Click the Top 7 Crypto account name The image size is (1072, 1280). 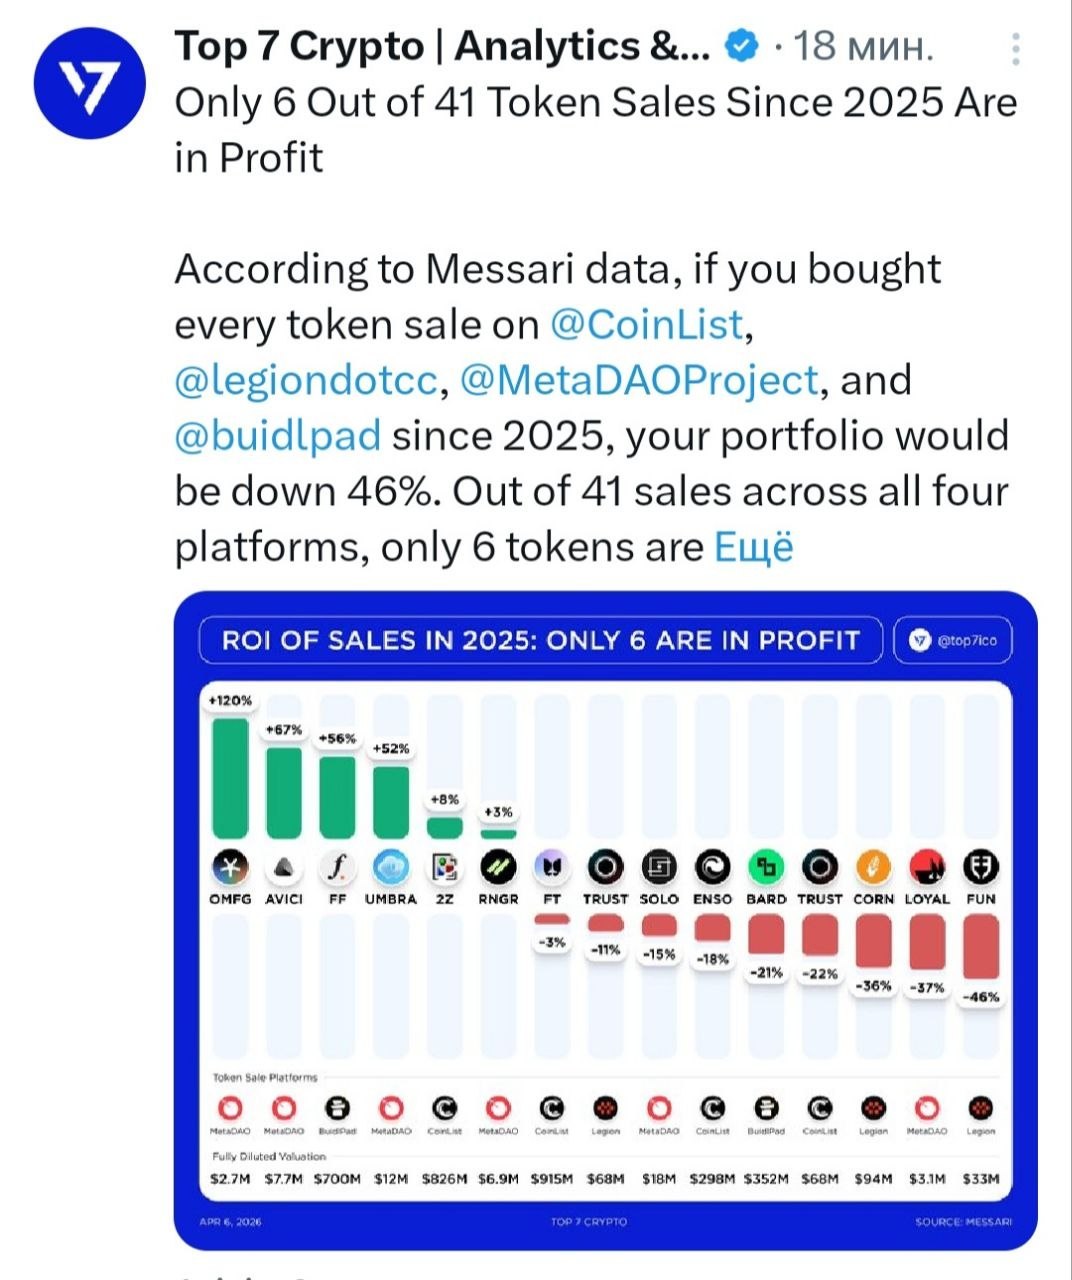click(442, 46)
